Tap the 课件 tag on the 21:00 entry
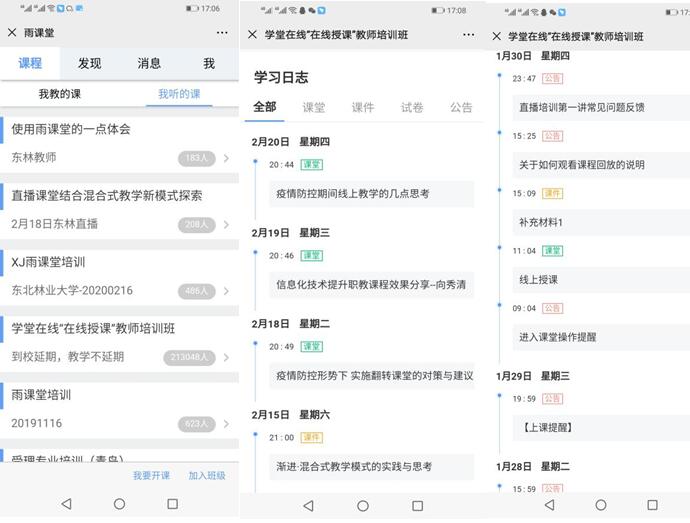Viewport: 690px width, 523px height. 311,437
